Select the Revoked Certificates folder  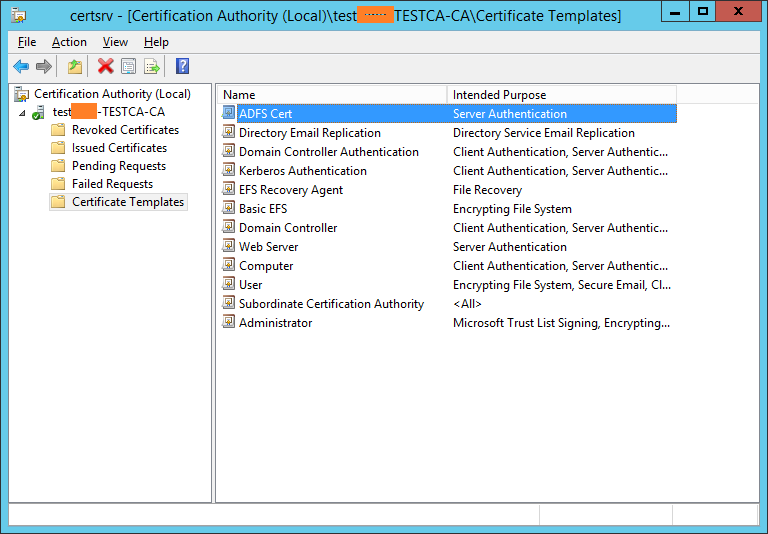click(x=125, y=130)
